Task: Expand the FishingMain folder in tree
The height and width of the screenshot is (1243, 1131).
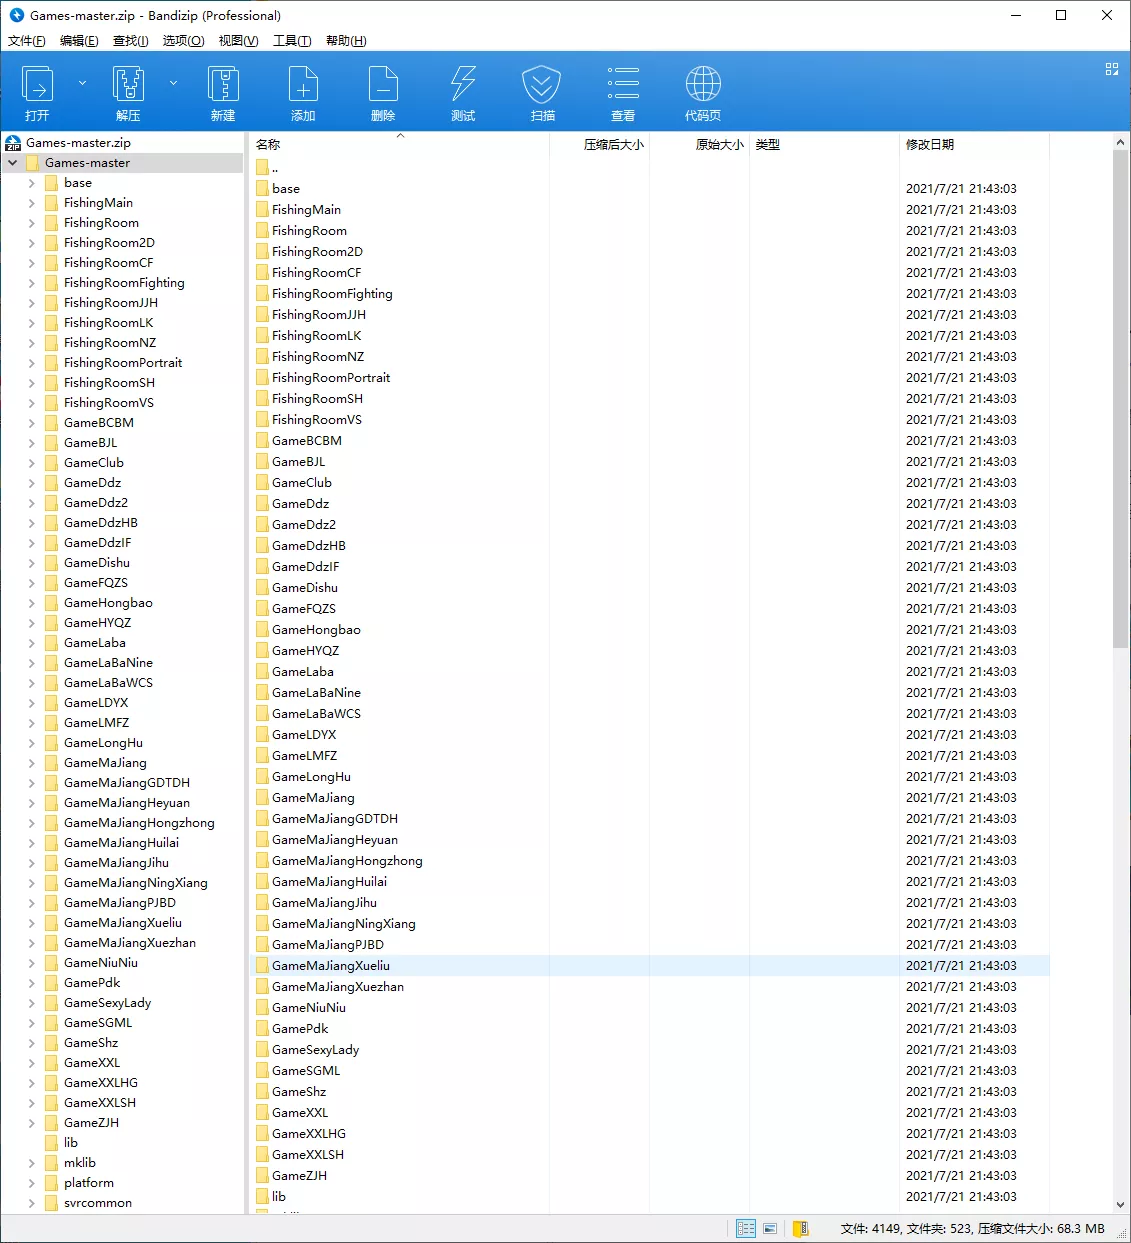Action: pyautogui.click(x=31, y=203)
